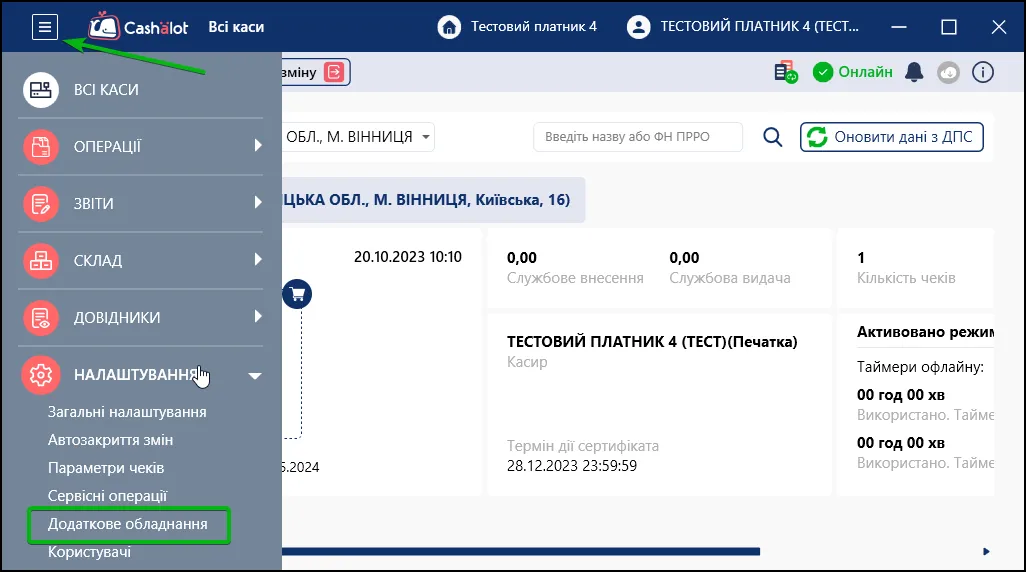
Task: Collapse the НАЛАШТУВАННЯ submenu arrow
Action: click(255, 376)
